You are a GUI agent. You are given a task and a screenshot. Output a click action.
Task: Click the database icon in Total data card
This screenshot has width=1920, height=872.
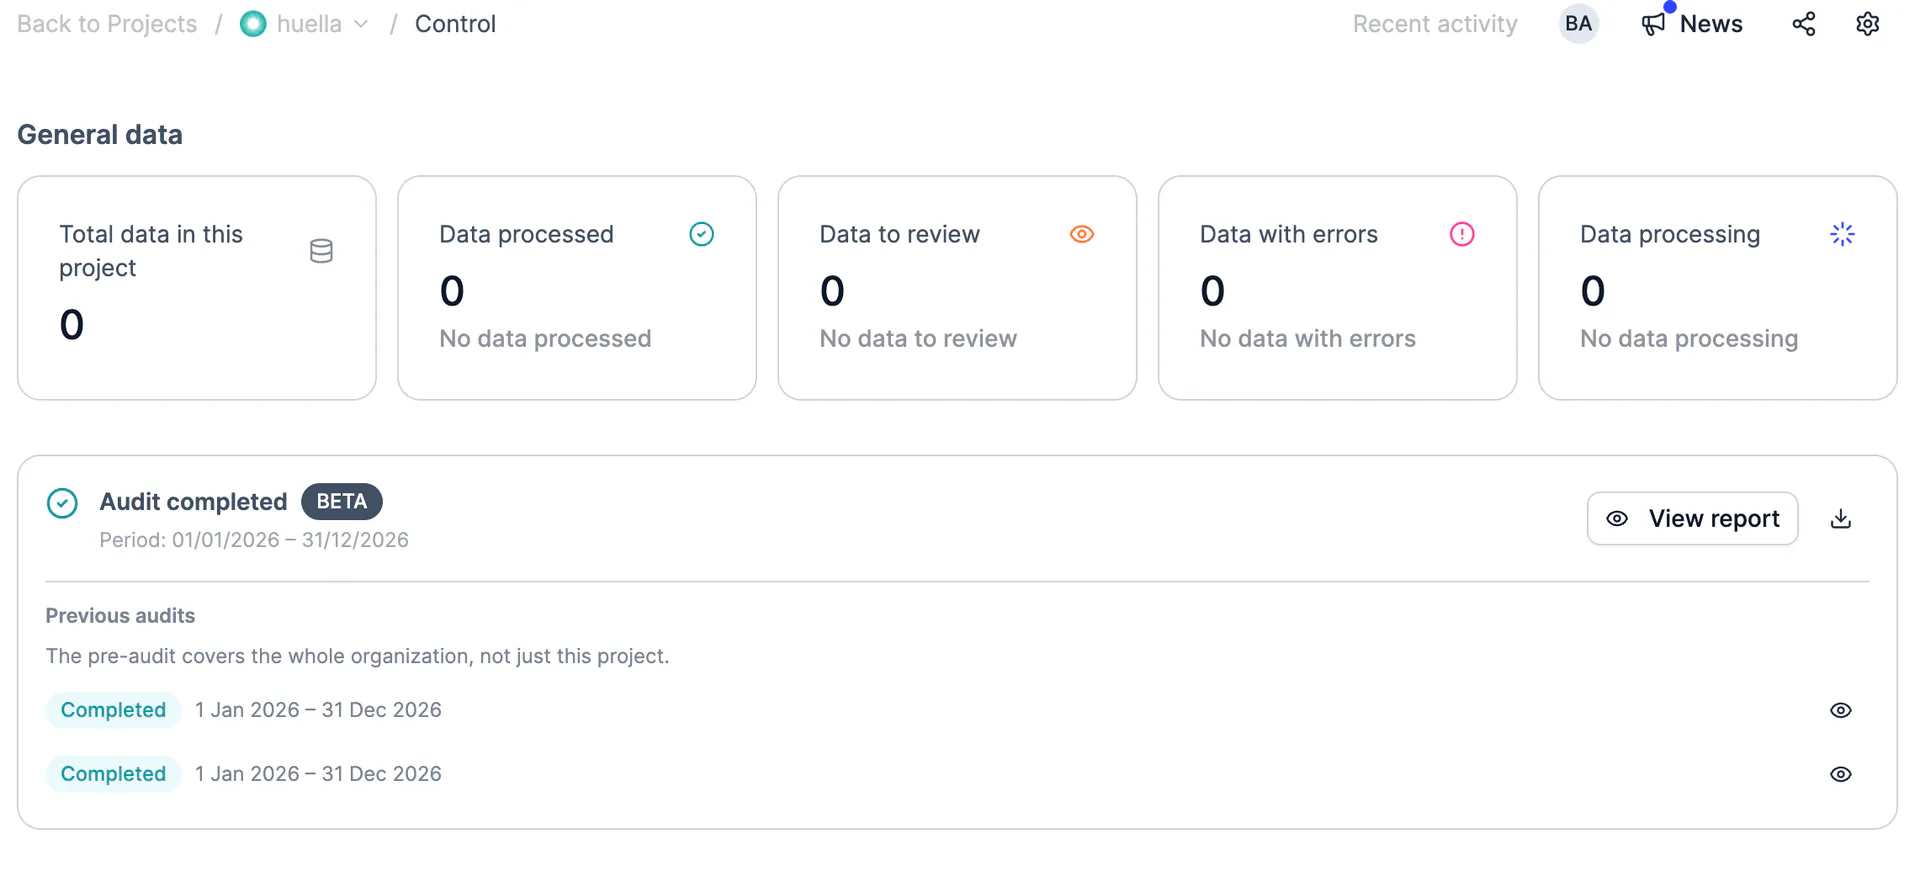coord(321,251)
